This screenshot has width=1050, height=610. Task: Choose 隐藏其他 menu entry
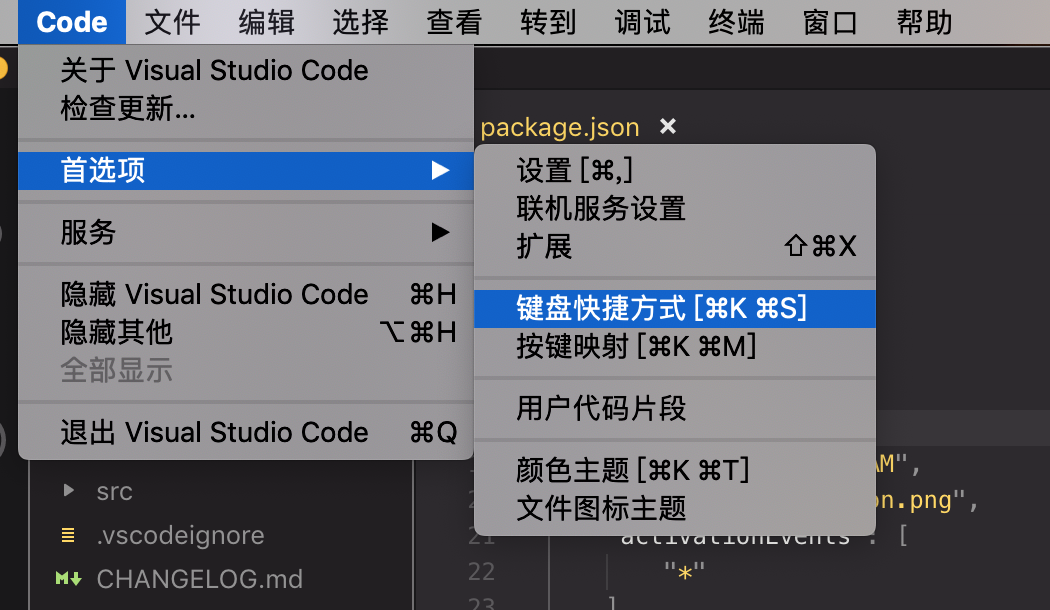246,333
